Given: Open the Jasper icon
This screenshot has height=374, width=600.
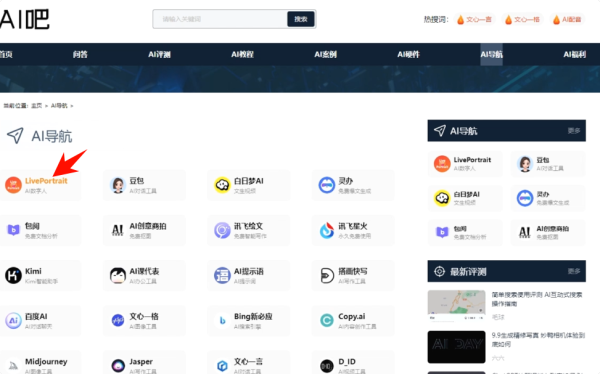Looking at the screenshot, I should coord(118,366).
